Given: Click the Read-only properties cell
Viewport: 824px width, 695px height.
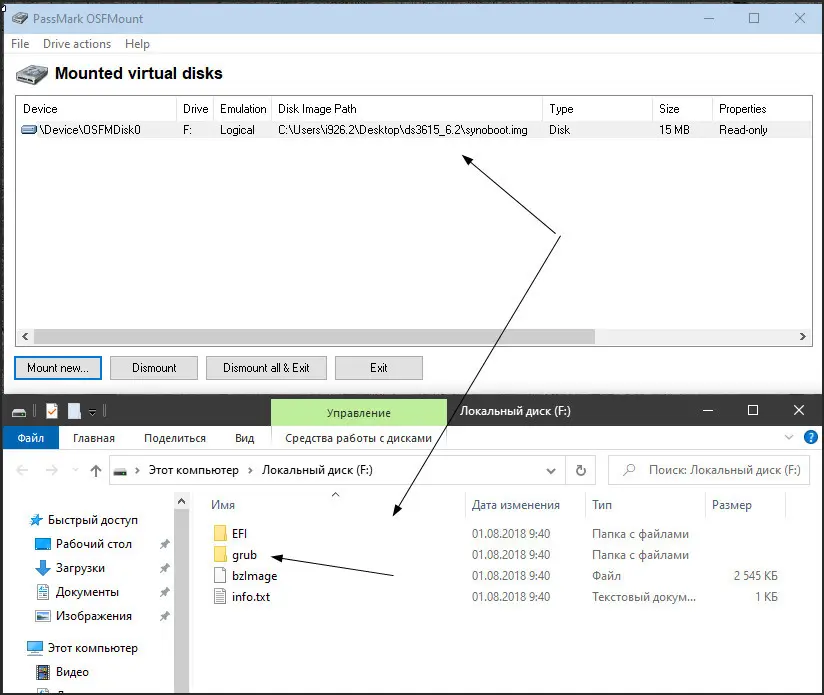Looking at the screenshot, I should tap(743, 130).
